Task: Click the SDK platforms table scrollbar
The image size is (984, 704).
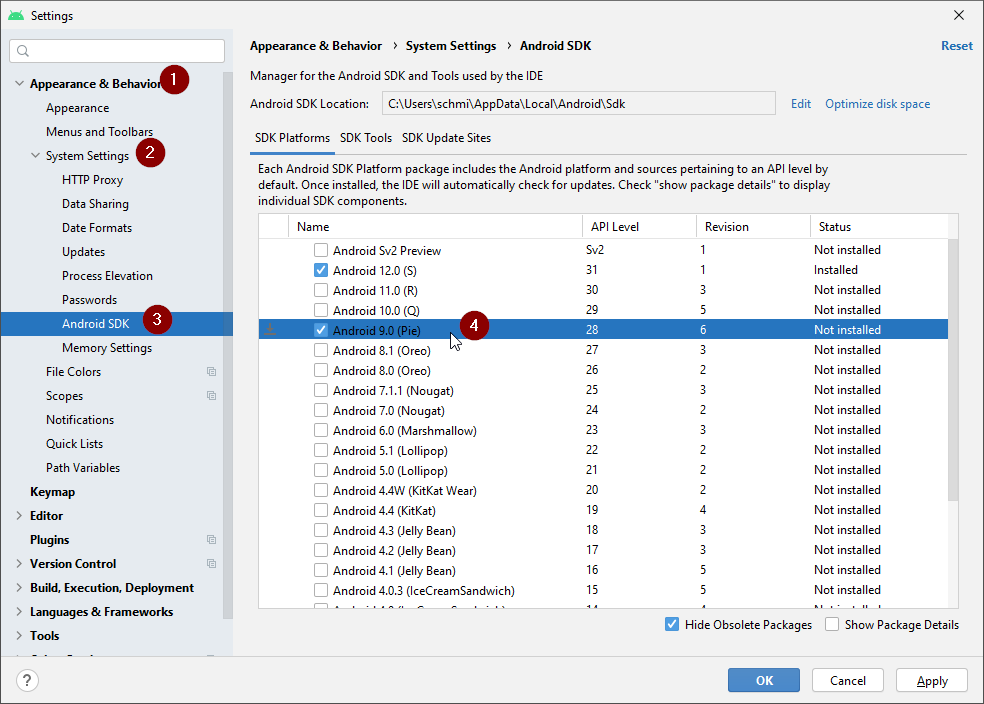Action: click(x=953, y=370)
